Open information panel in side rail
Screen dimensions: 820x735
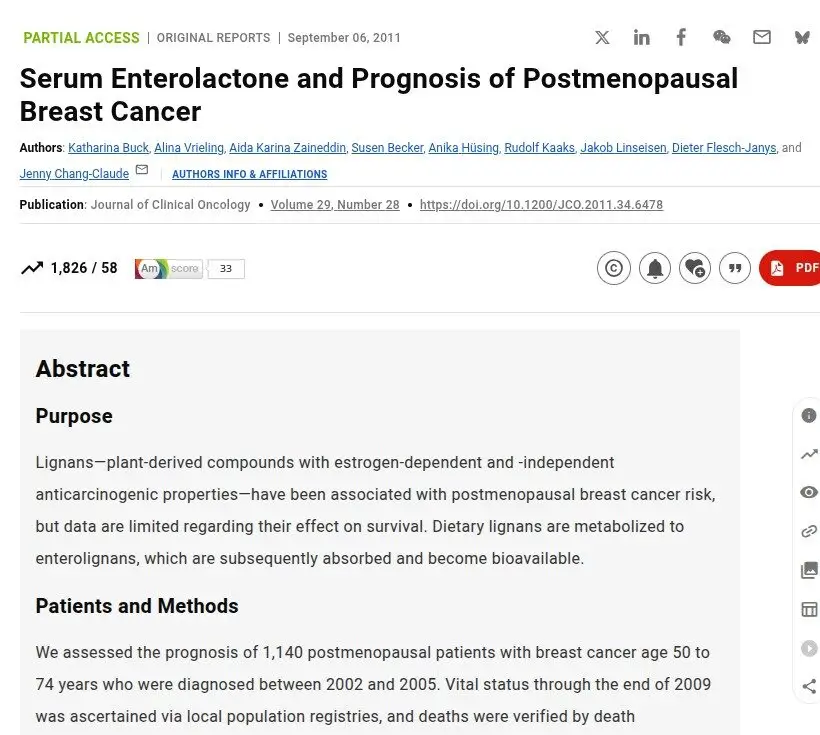[x=808, y=415]
